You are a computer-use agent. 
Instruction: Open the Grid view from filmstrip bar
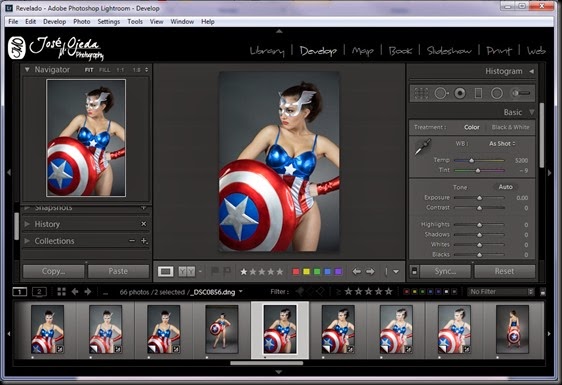pos(62,292)
